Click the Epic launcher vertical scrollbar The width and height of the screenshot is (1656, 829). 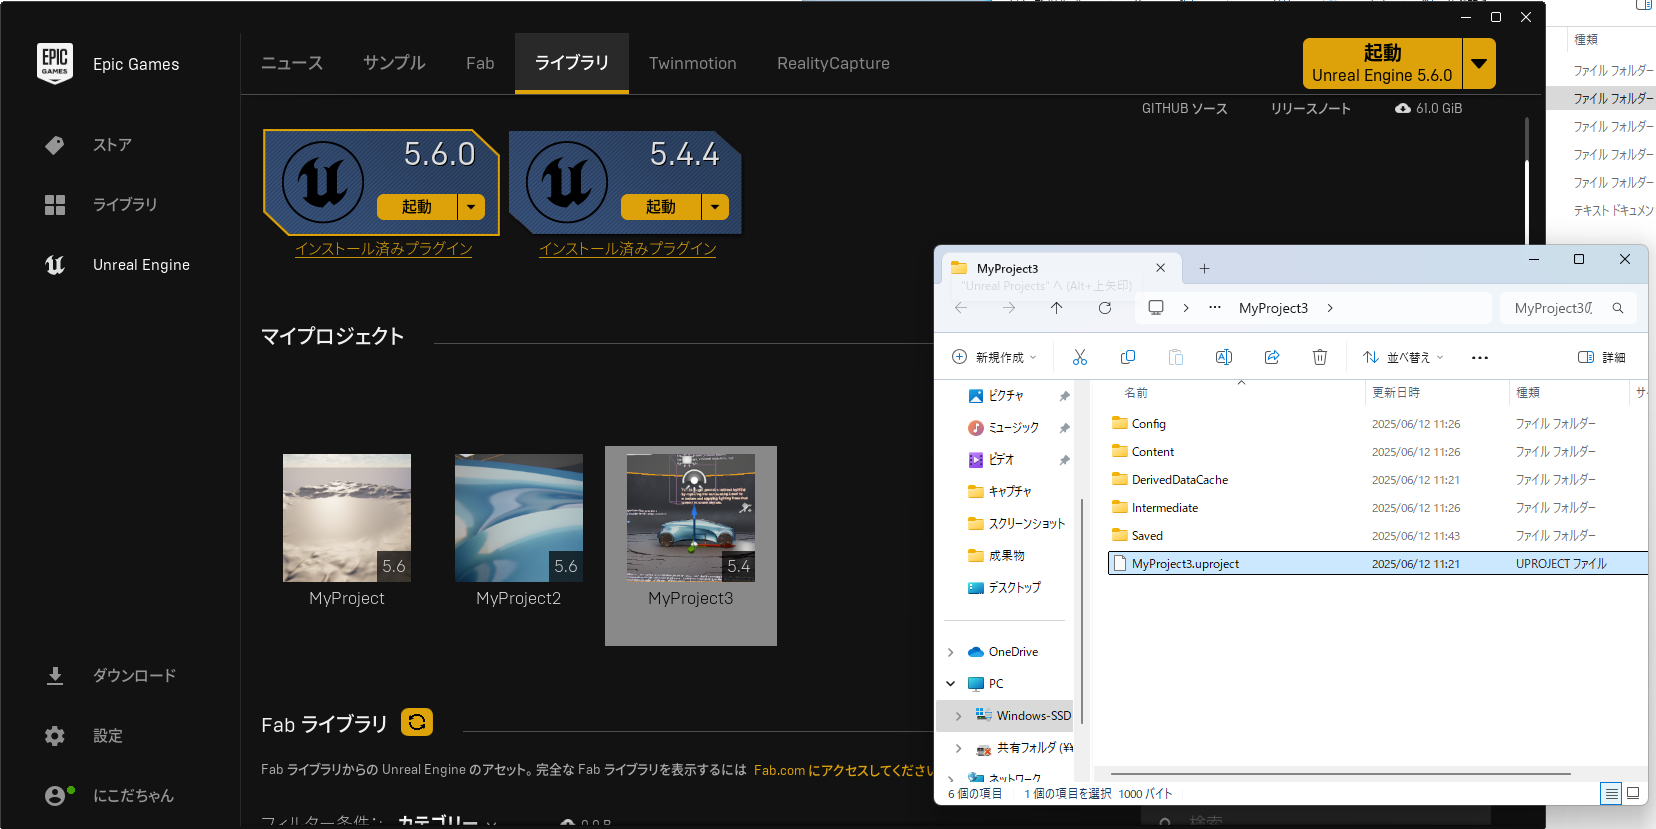tap(1526, 200)
